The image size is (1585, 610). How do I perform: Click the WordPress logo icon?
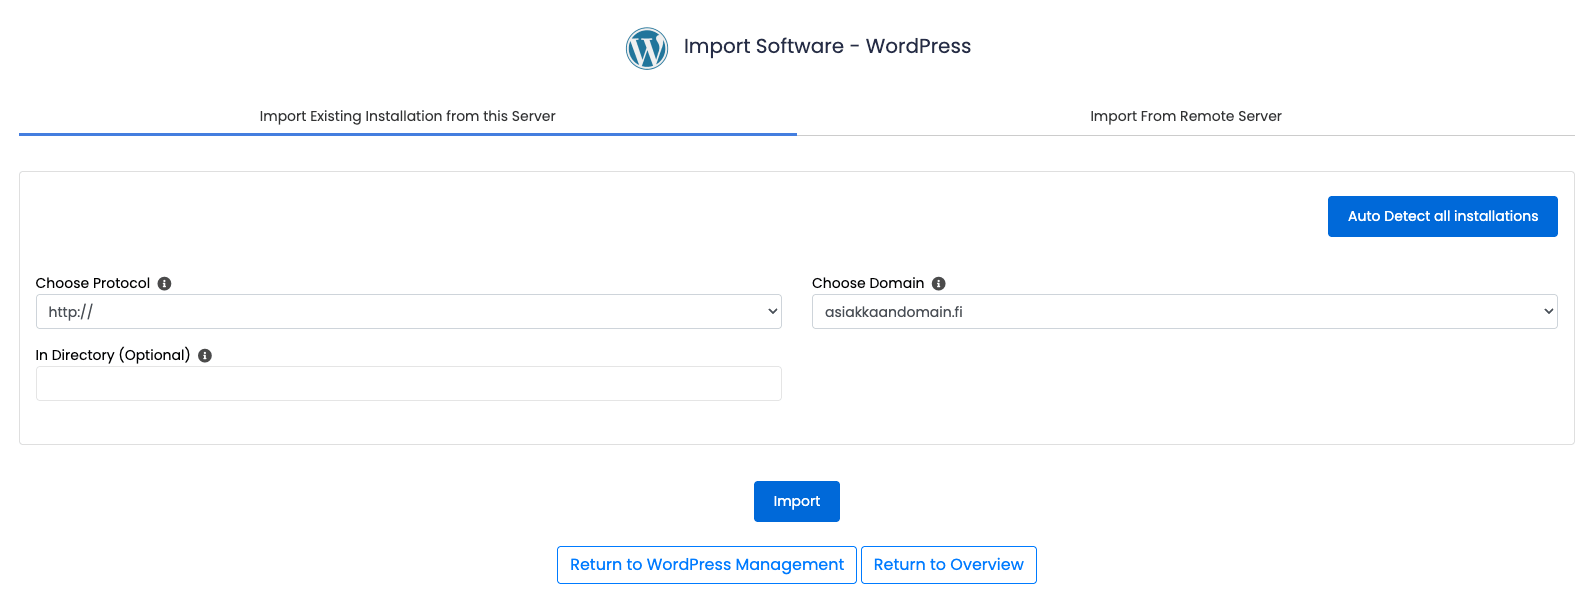(x=647, y=48)
